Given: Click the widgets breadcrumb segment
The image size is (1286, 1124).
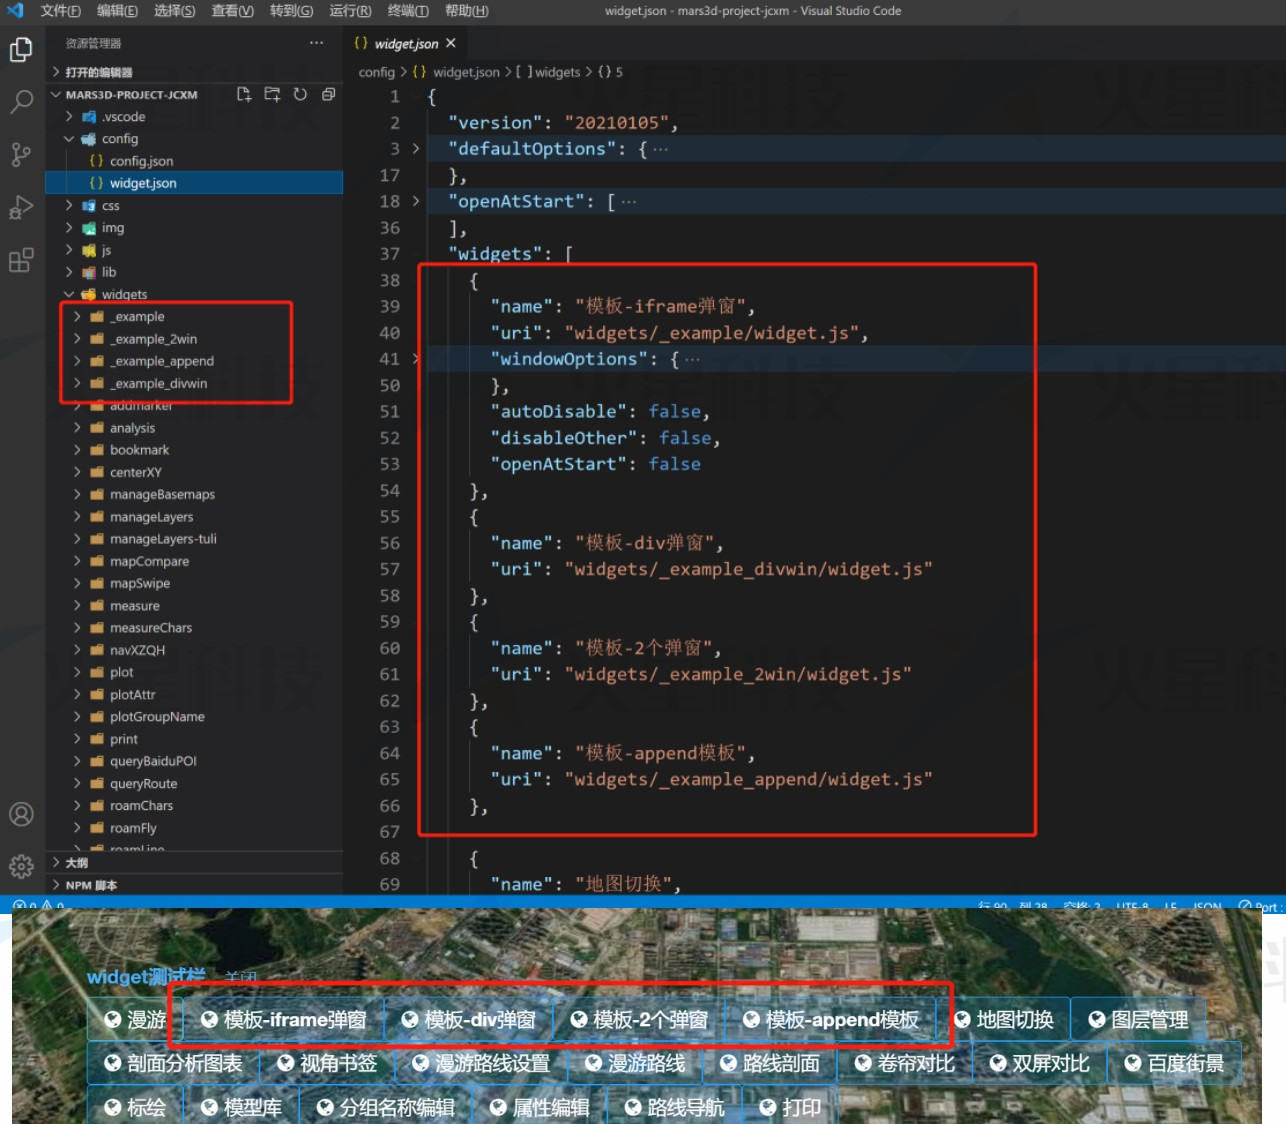Looking at the screenshot, I should point(557,72).
